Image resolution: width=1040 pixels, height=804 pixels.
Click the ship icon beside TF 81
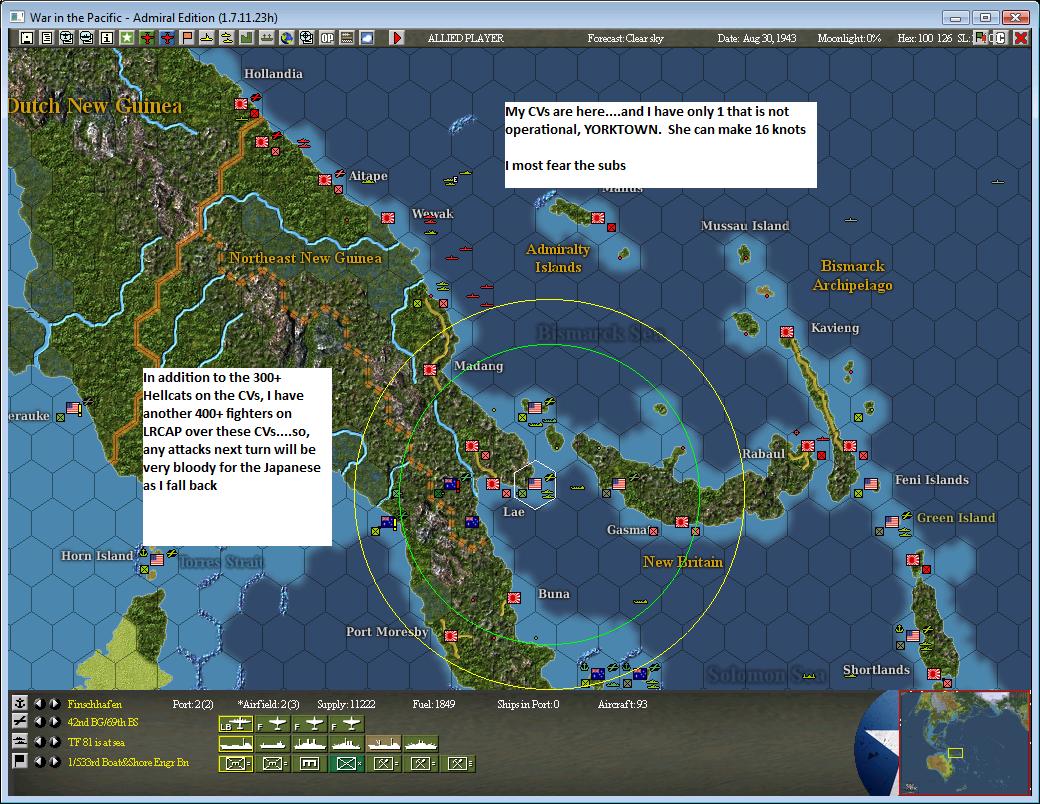point(20,741)
